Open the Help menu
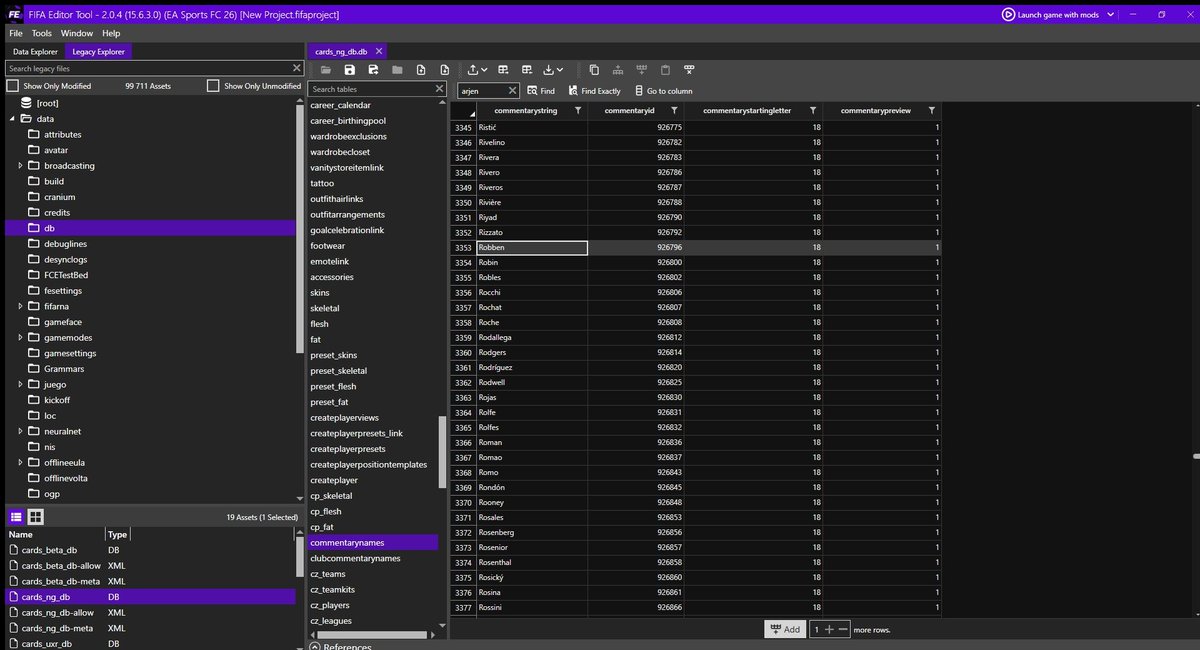The width and height of the screenshot is (1200, 650). 111,33
